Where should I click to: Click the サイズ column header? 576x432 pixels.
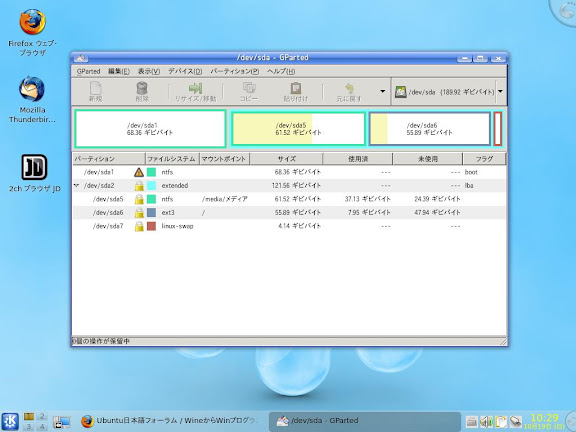coord(286,159)
